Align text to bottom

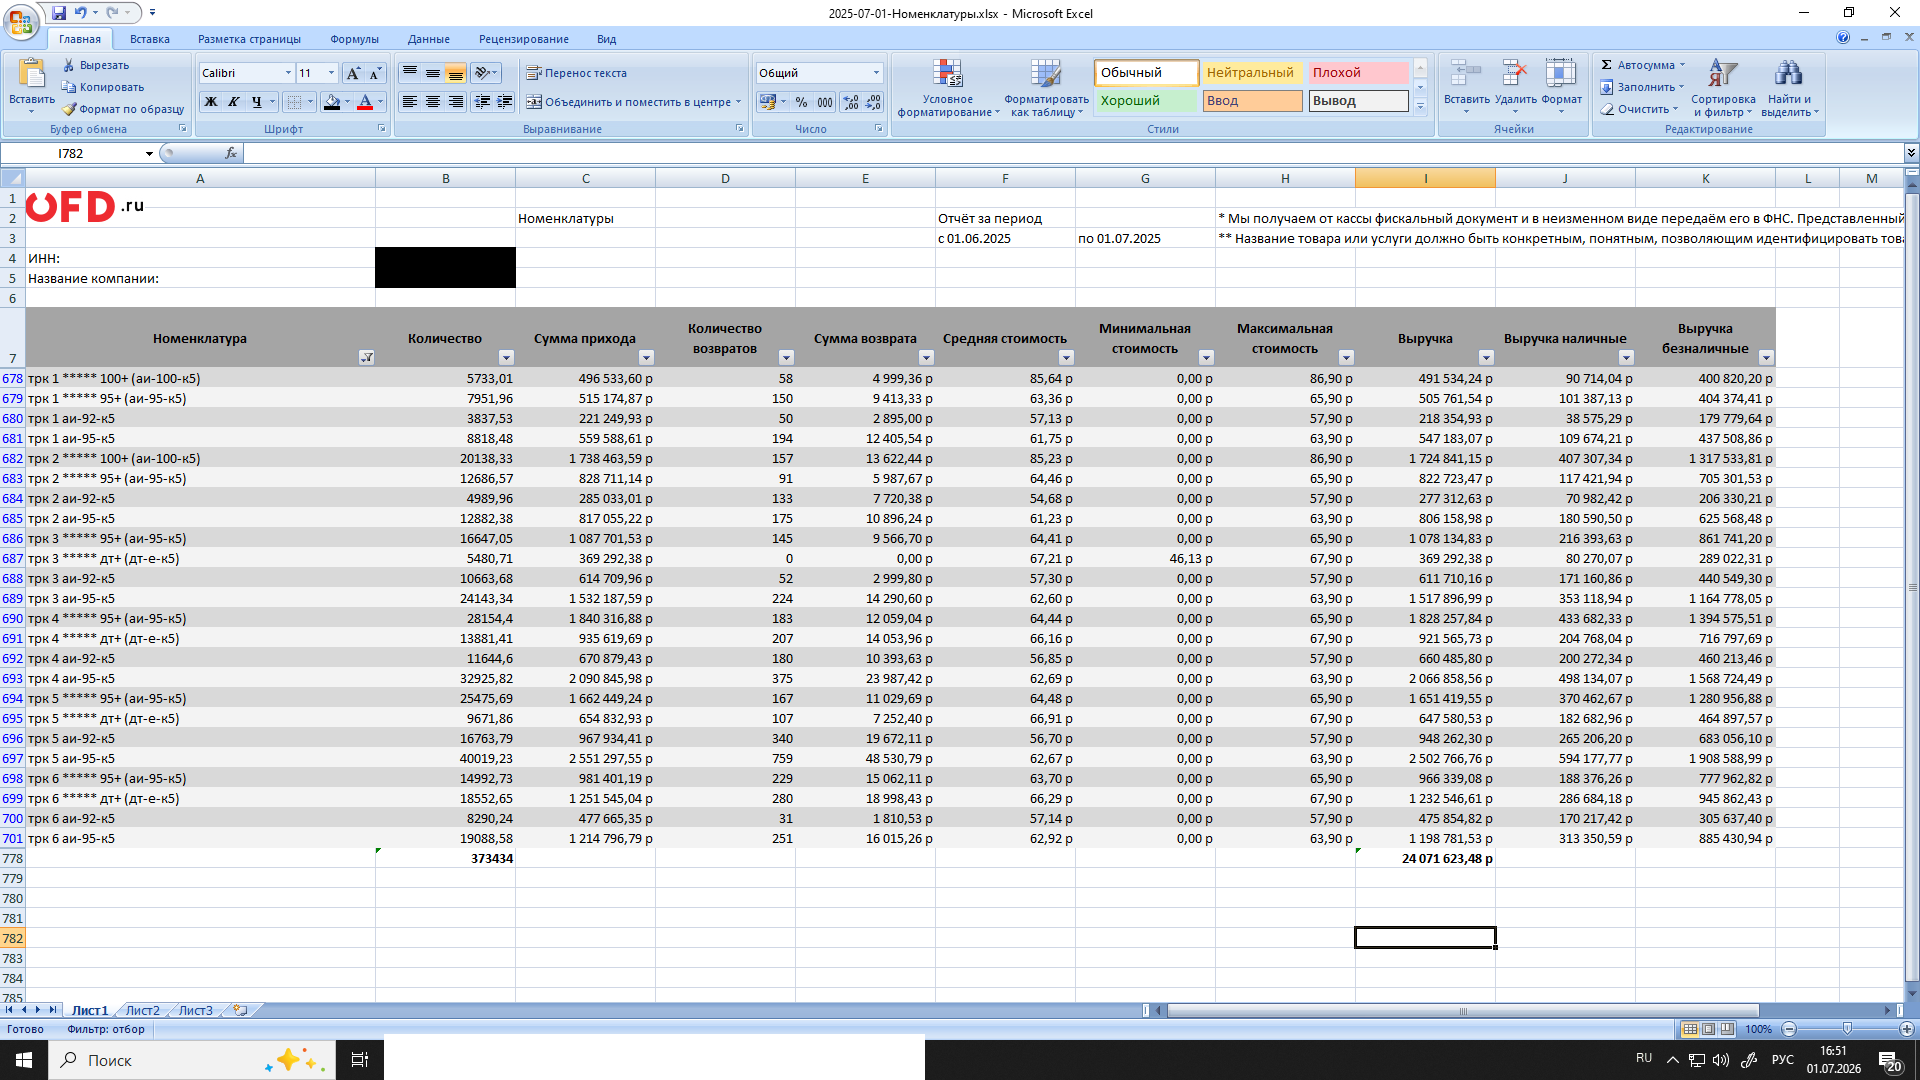(456, 73)
